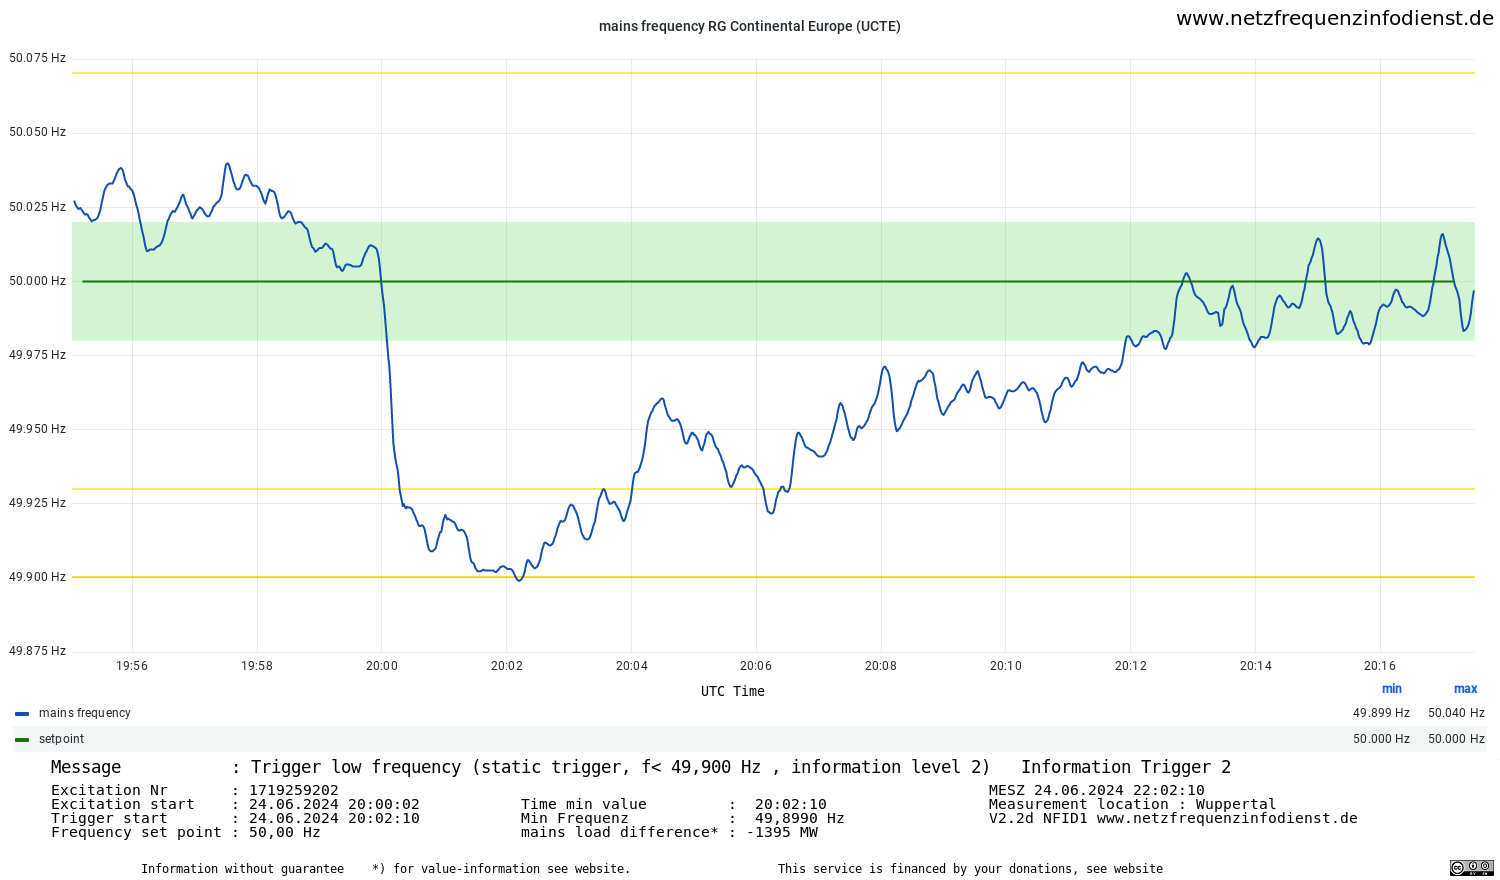
Task: Click the 49.875 Hz y-axis label
Action: click(37, 651)
